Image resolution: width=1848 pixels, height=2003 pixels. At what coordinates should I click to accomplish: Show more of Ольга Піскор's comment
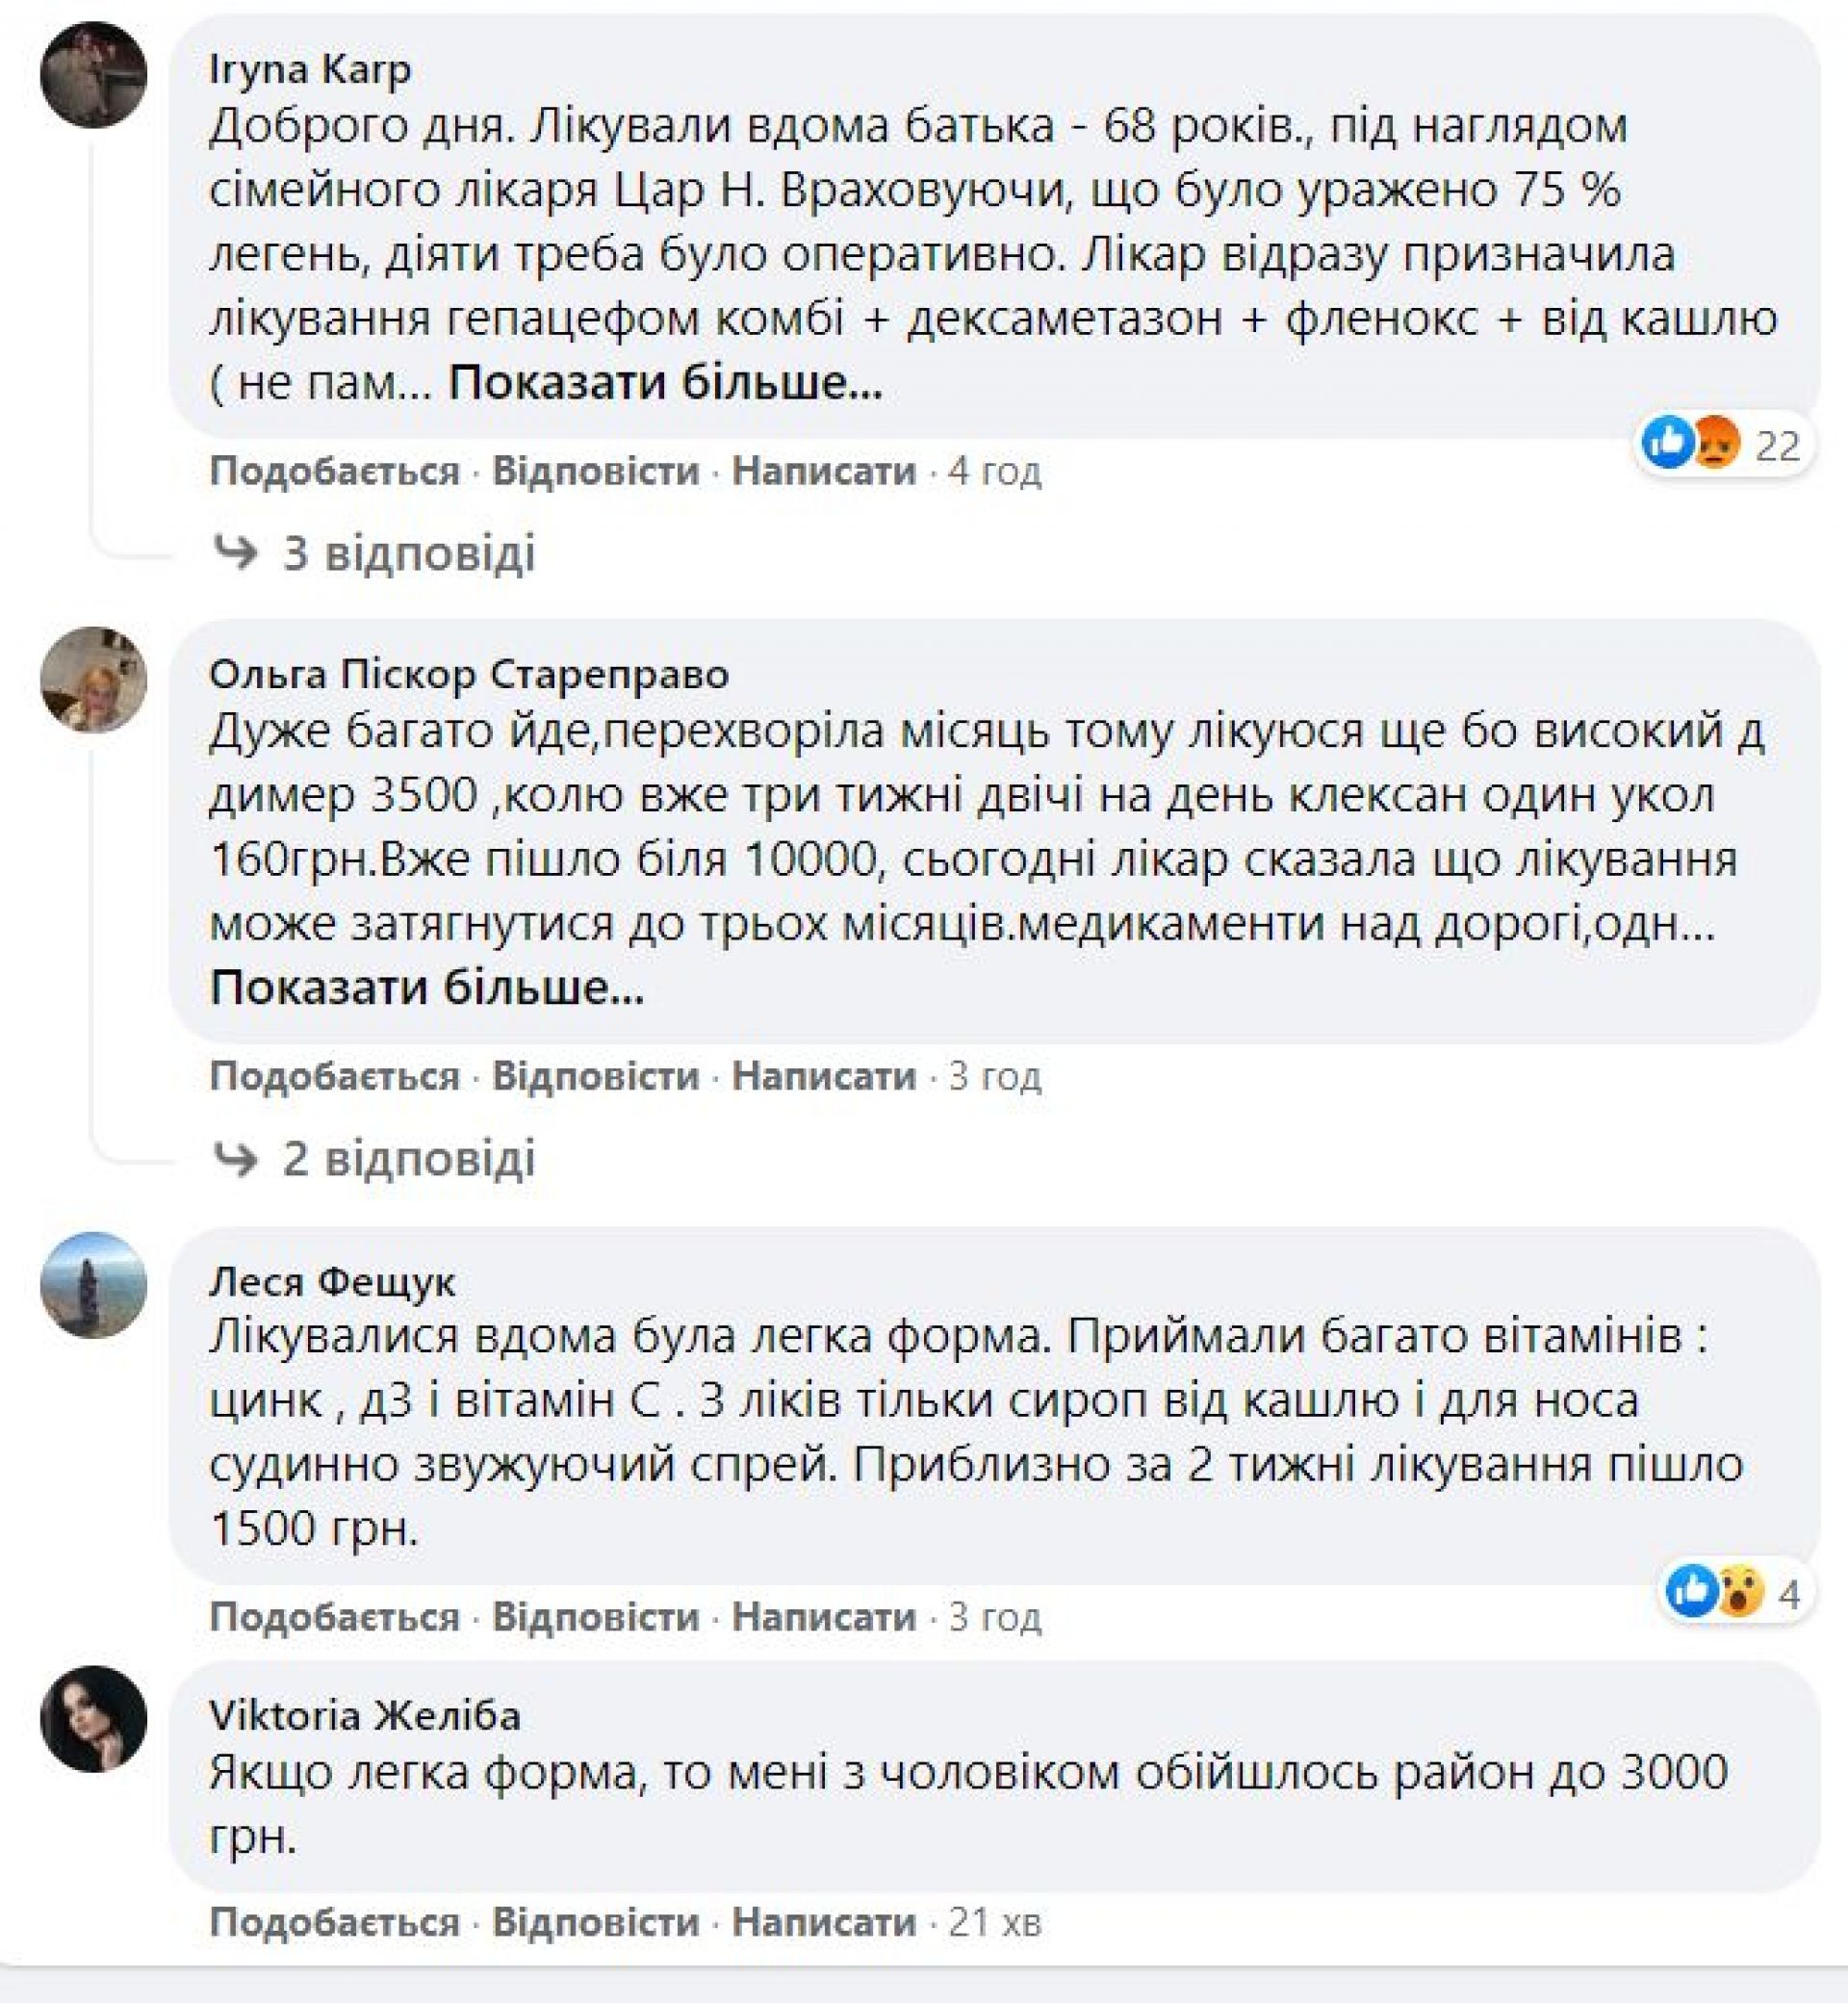(427, 988)
